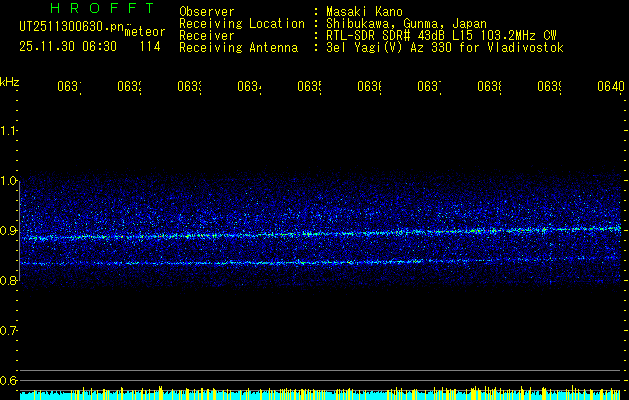The image size is (629, 400).
Task: Click the Receiver label
Action: coord(207,36)
